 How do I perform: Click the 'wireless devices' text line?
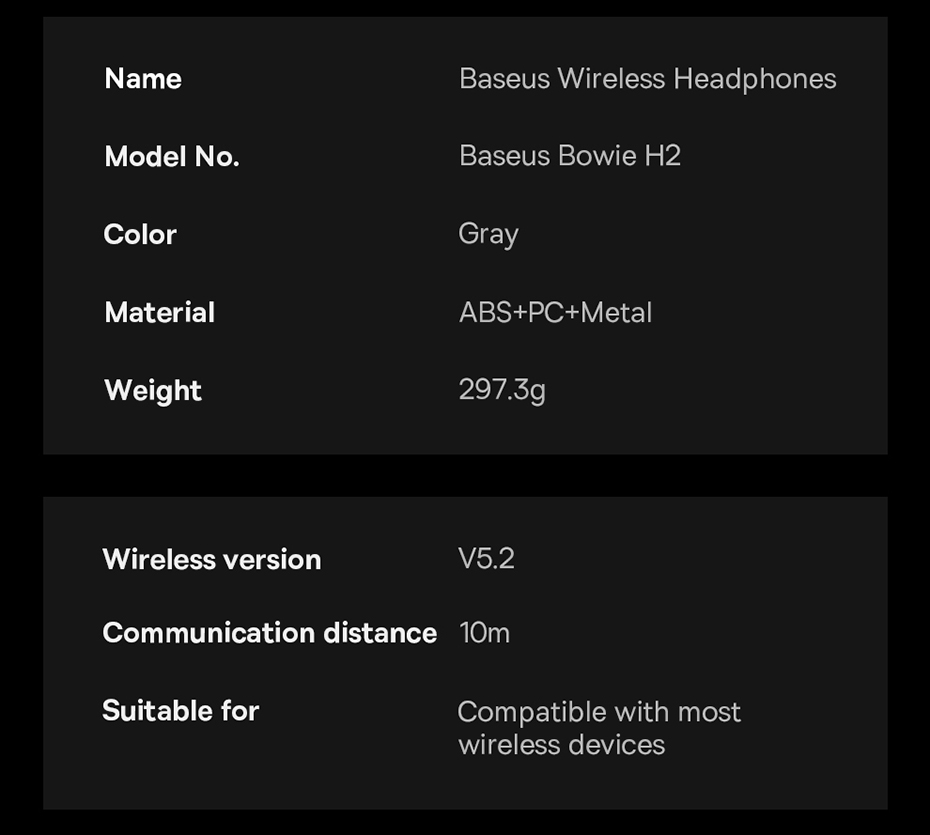click(561, 745)
